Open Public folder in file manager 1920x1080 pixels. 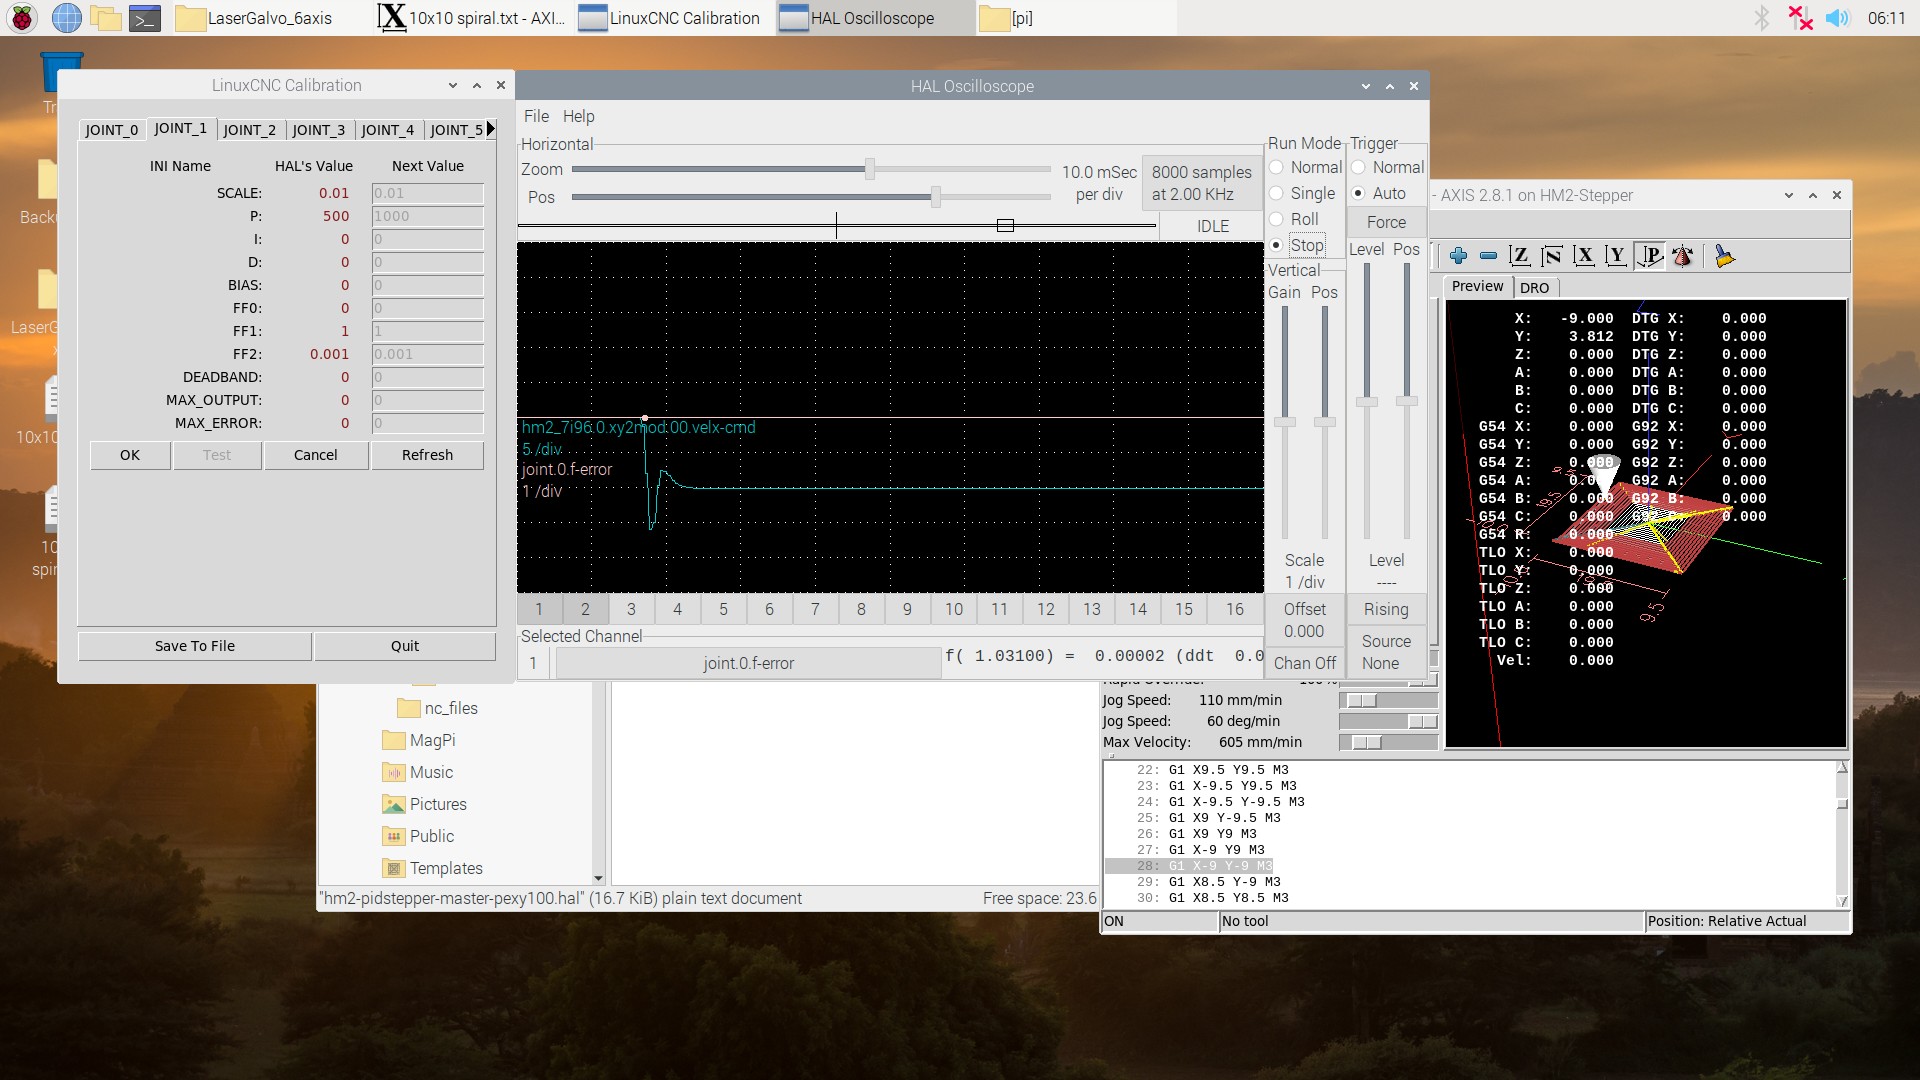[419, 836]
